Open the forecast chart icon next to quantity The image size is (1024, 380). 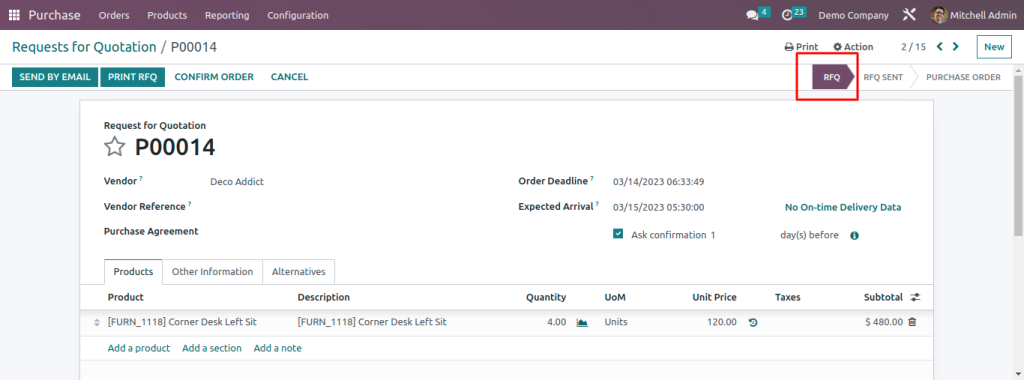582,322
